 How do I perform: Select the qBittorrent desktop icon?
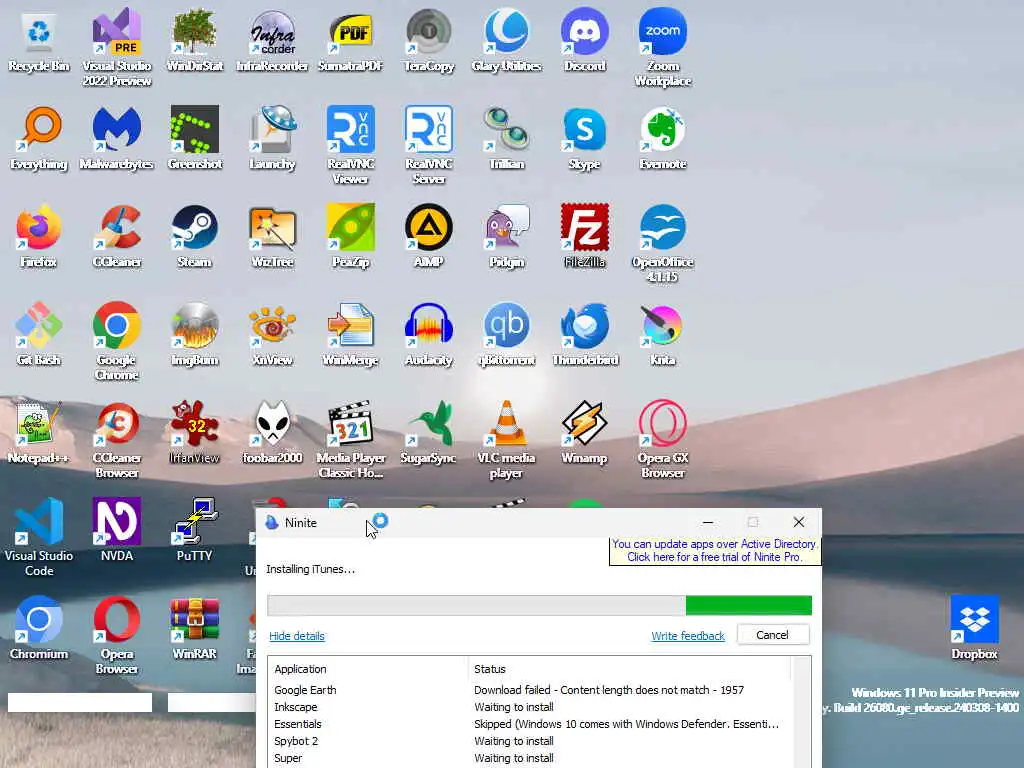[x=507, y=335]
